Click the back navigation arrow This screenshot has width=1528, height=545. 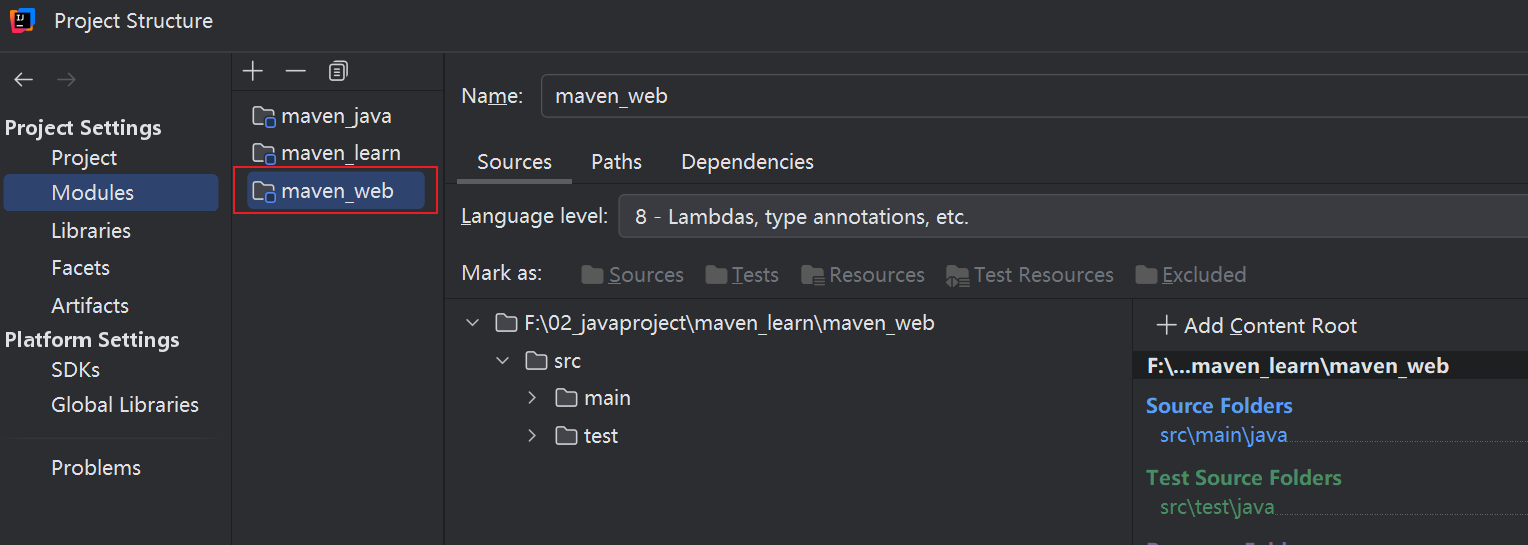(24, 80)
